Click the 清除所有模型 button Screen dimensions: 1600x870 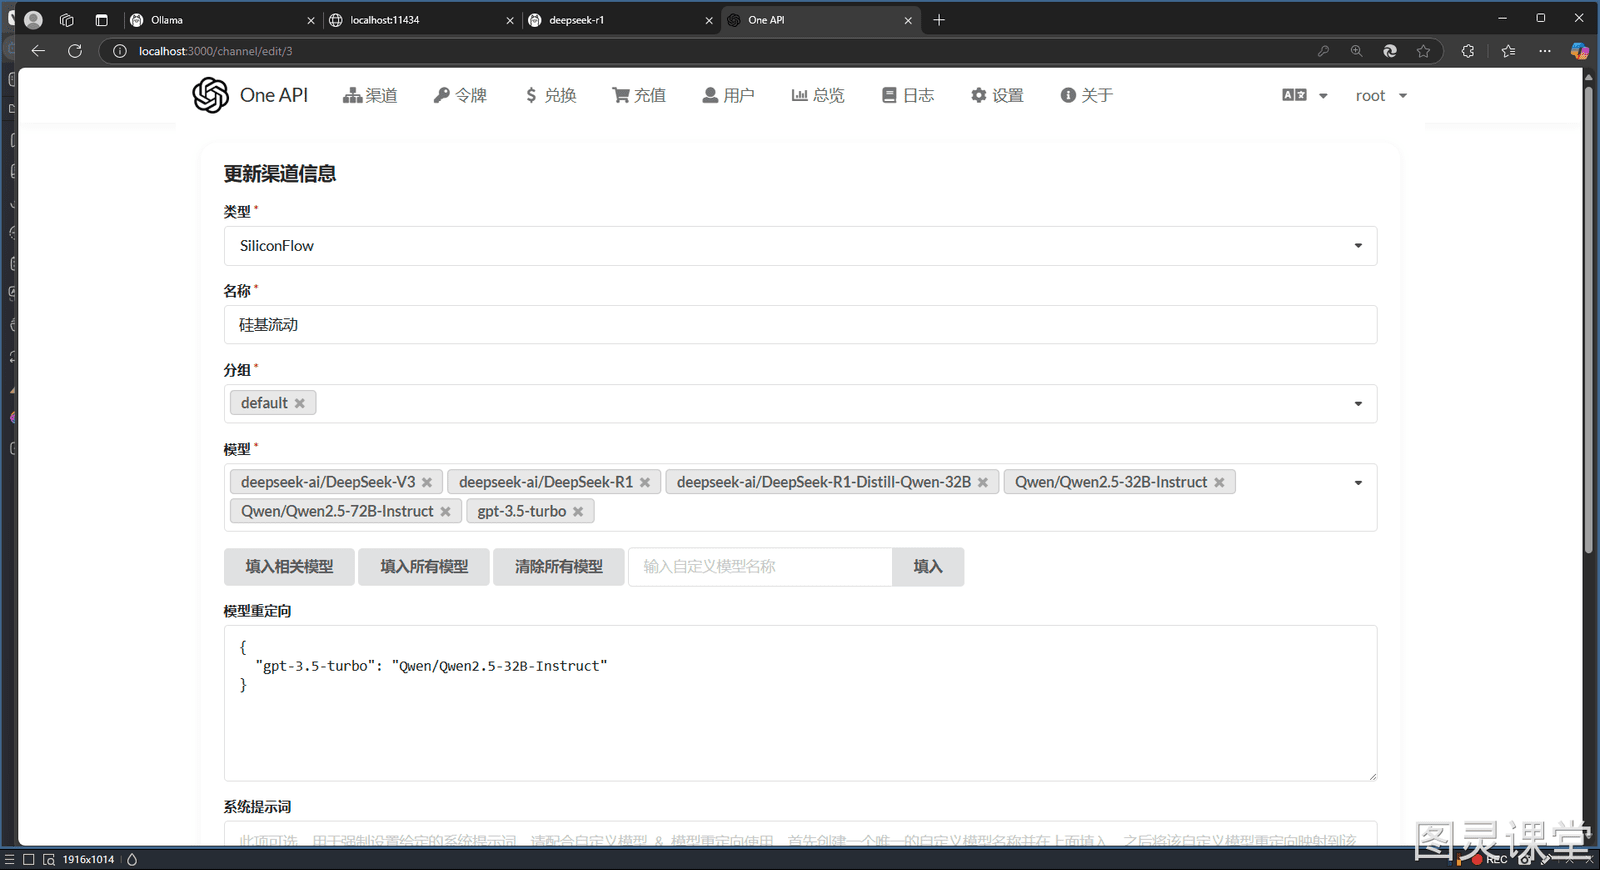point(558,567)
